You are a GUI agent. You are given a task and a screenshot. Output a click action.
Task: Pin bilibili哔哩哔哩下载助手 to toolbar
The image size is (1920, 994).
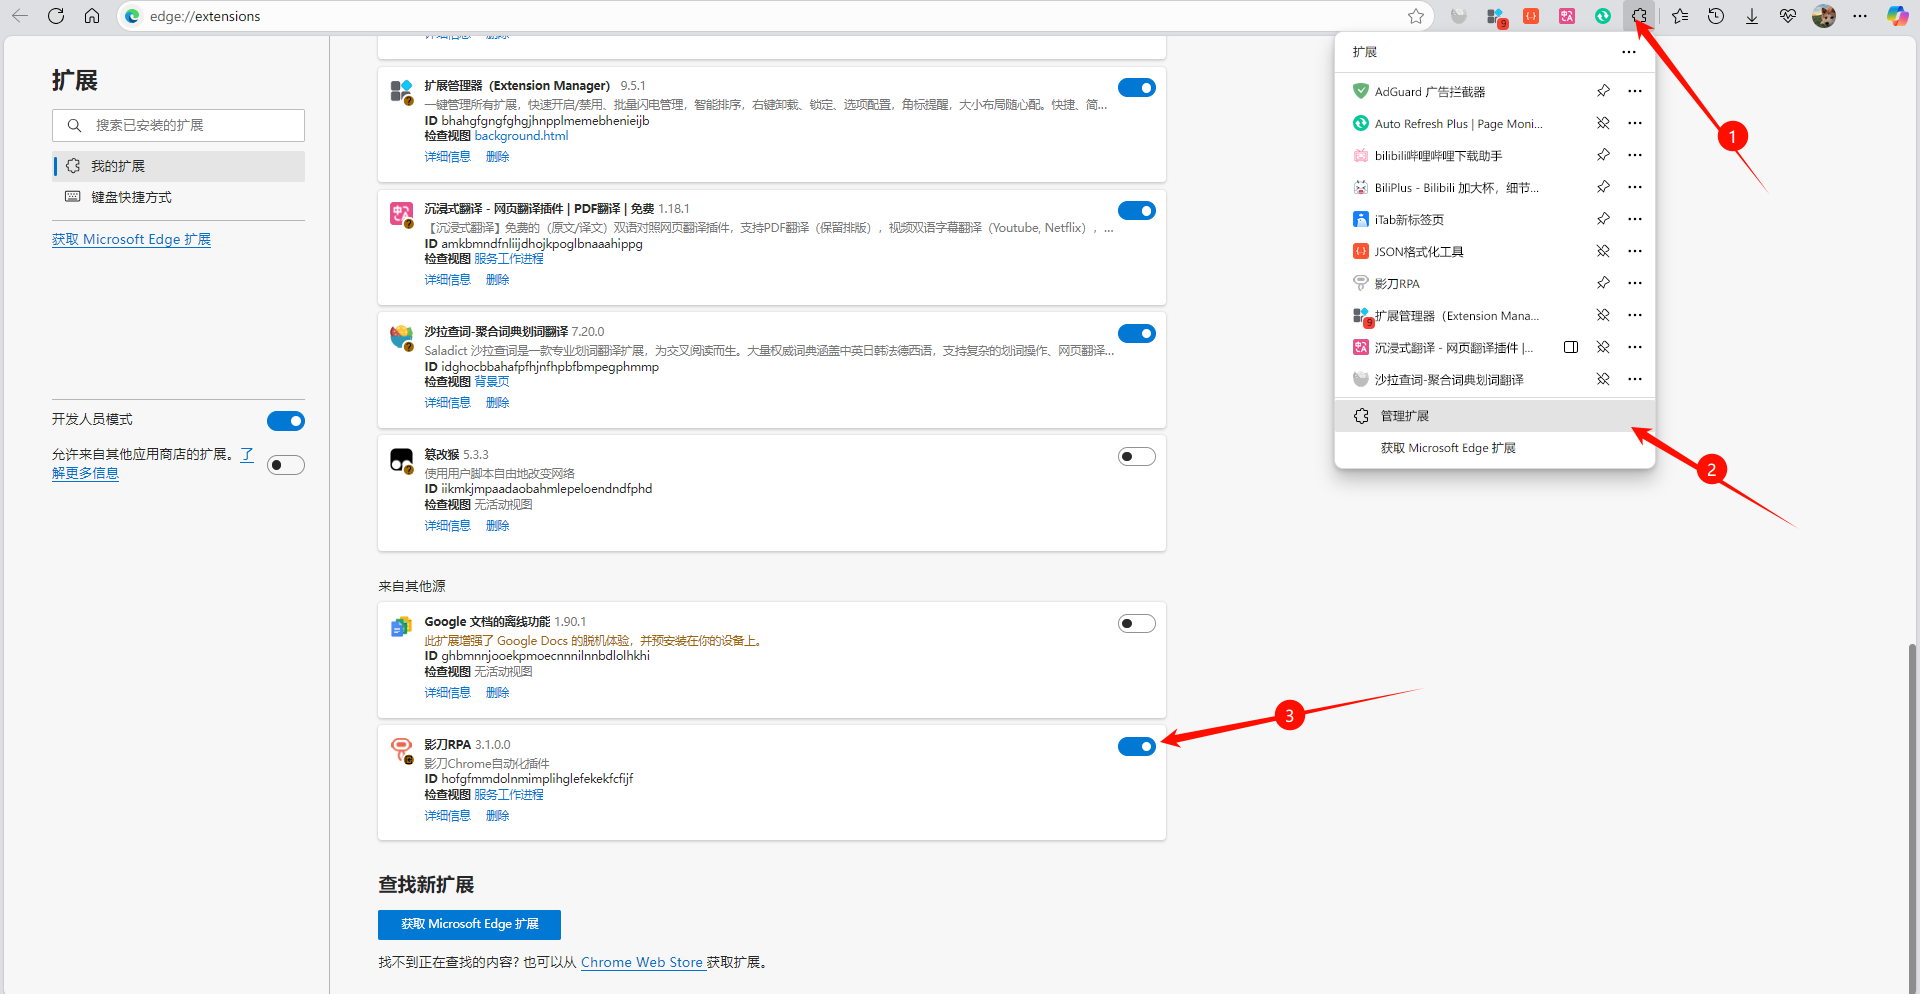pos(1603,155)
